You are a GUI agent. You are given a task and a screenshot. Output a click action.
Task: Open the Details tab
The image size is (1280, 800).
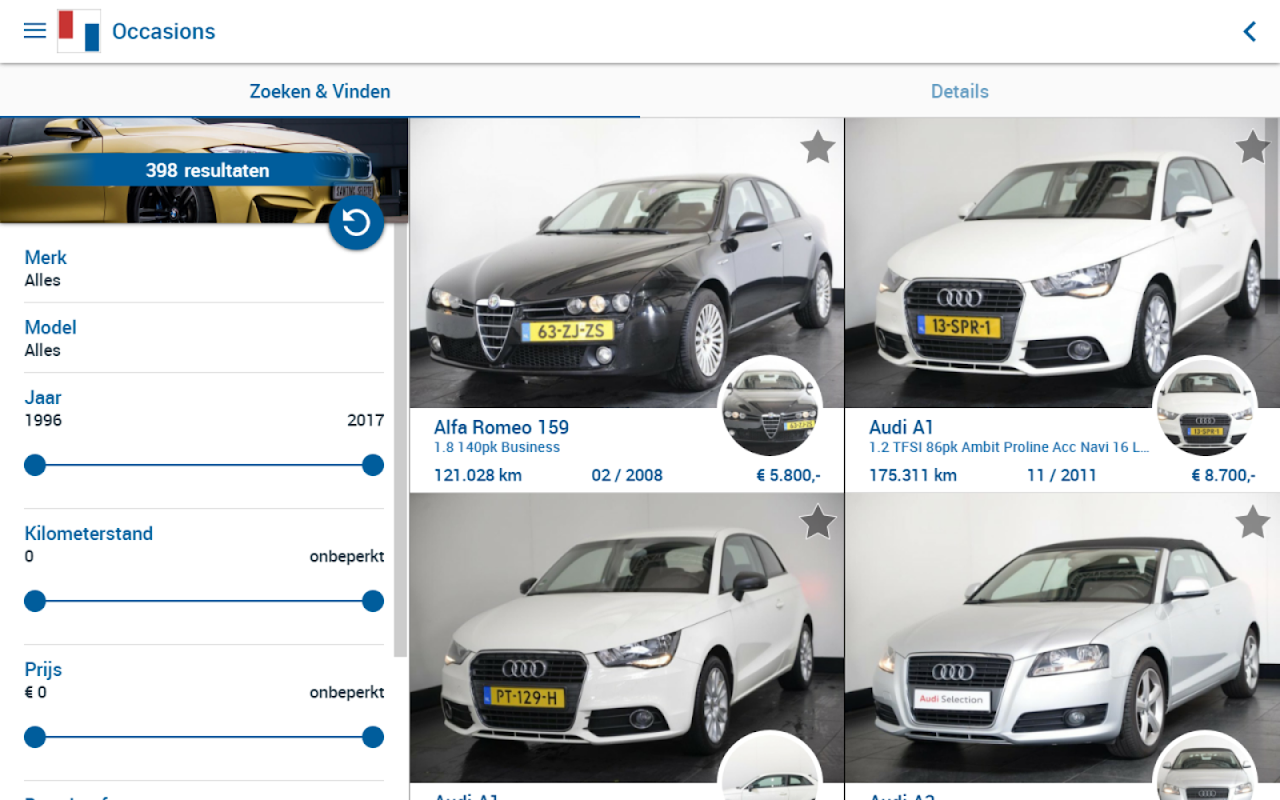point(960,91)
